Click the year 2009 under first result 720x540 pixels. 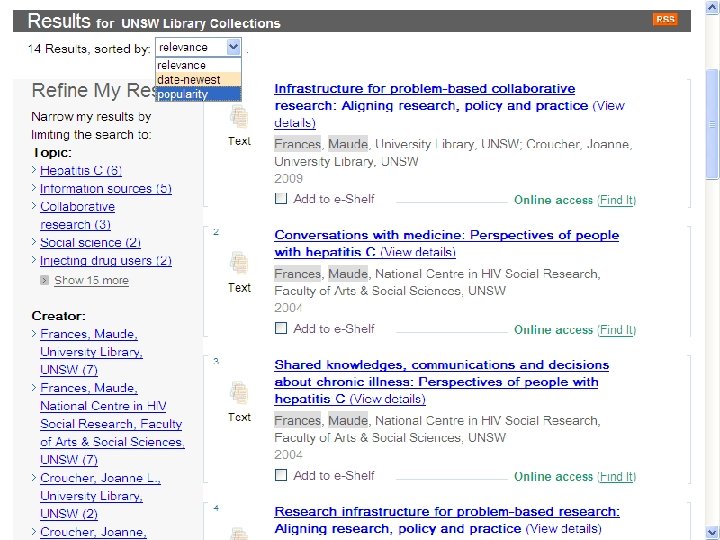288,178
